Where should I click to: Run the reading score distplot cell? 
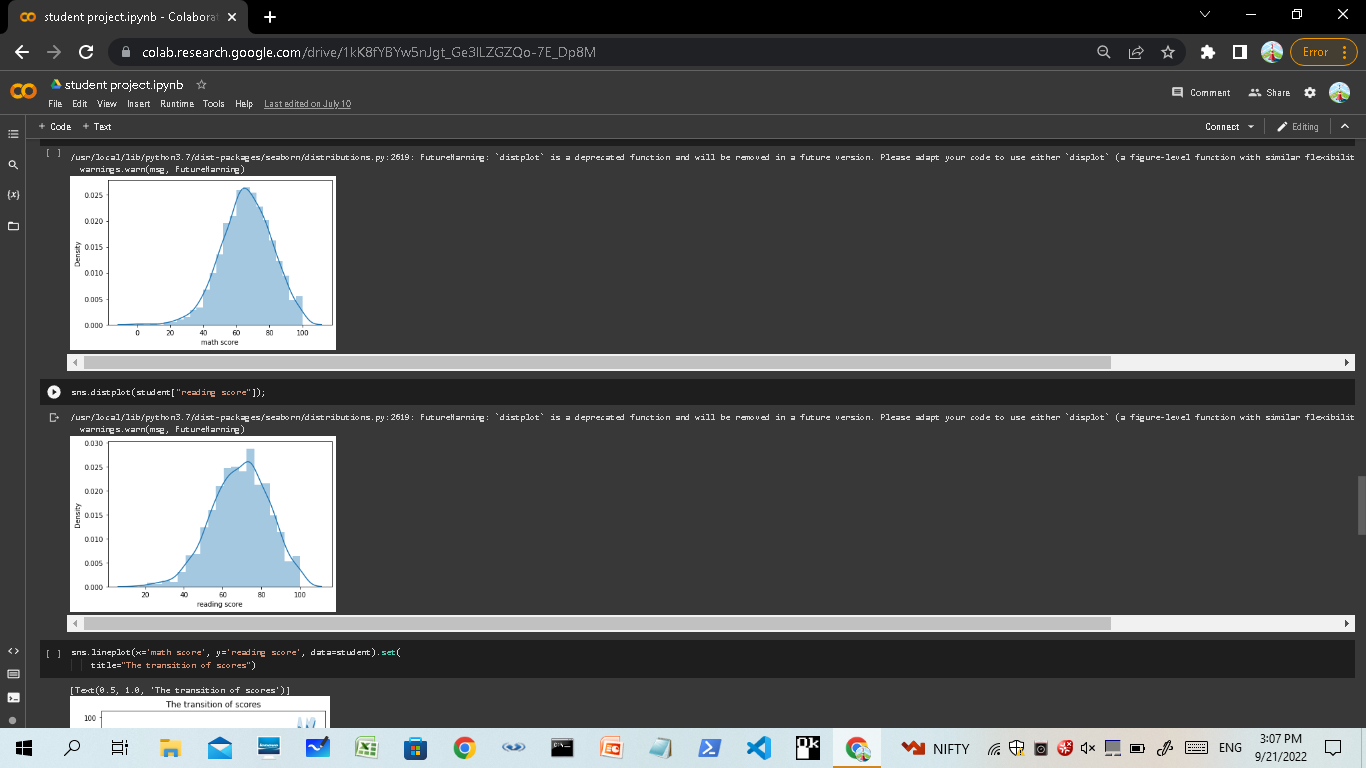54,392
